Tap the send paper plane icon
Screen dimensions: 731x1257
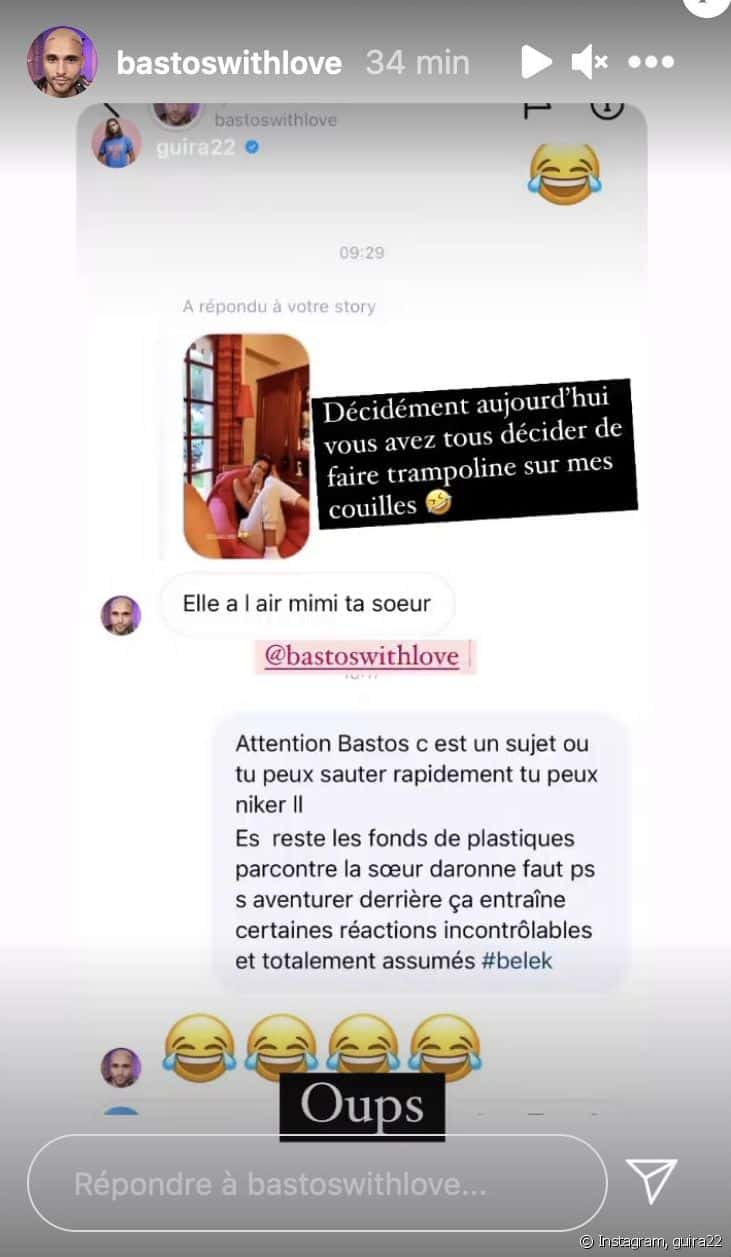(x=652, y=1181)
